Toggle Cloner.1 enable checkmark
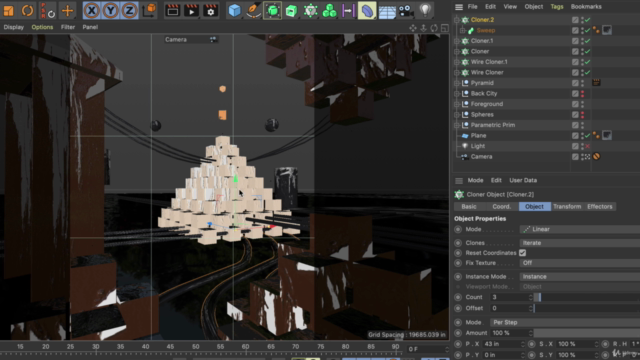The image size is (640, 360). point(588,41)
